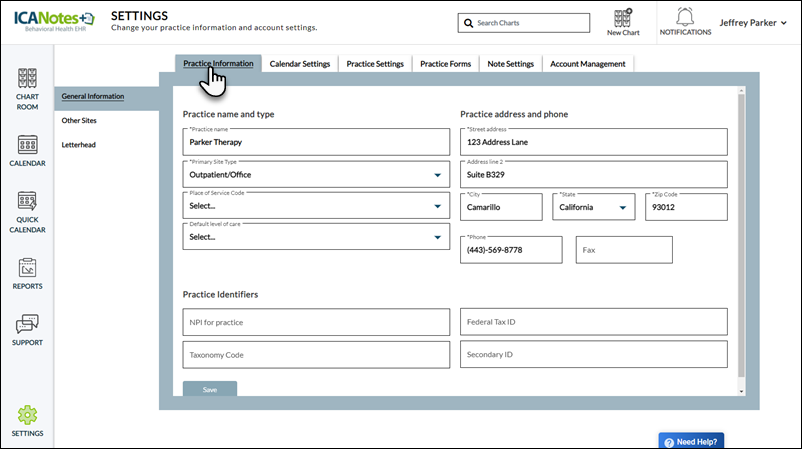Open the State dropdown
The height and width of the screenshot is (449, 802).
624,207
